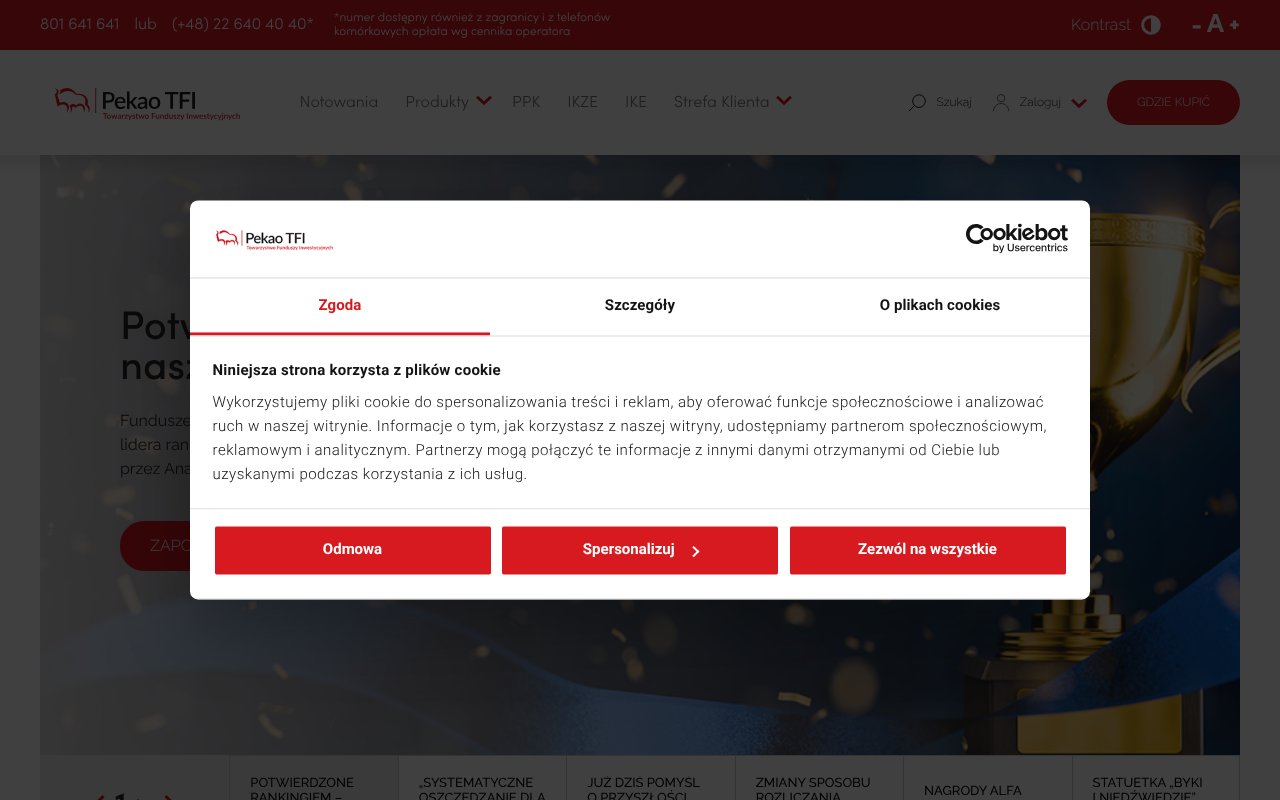
Task: Select the Zgoda tab
Action: [x=339, y=305]
